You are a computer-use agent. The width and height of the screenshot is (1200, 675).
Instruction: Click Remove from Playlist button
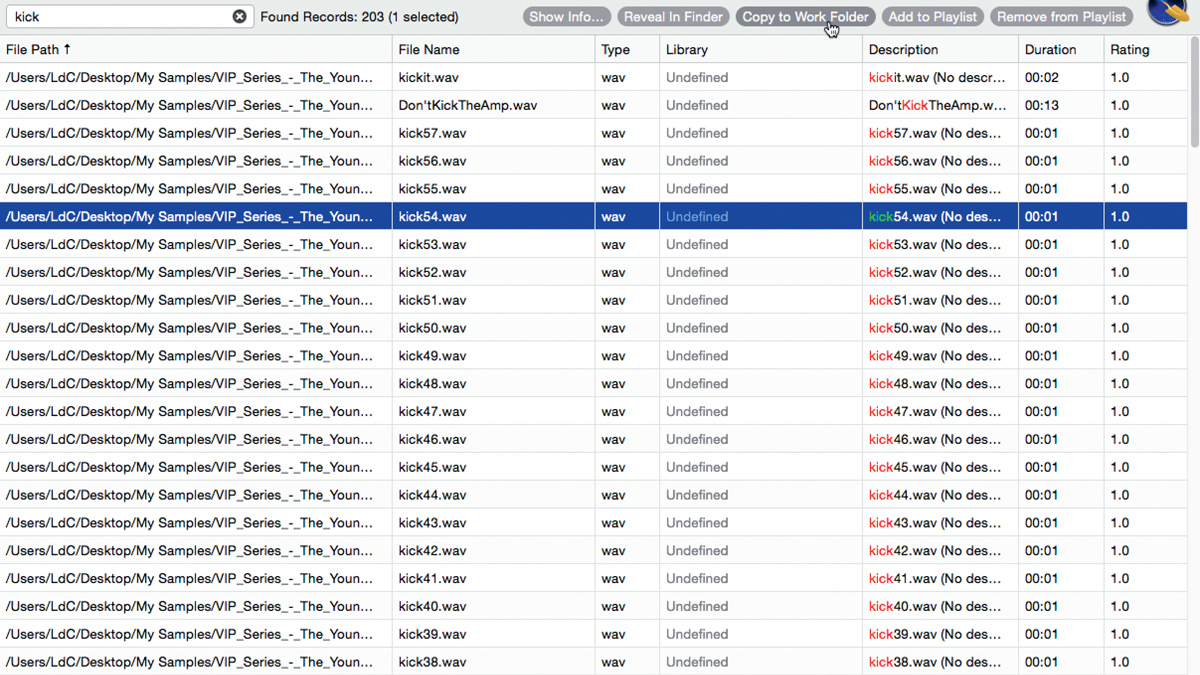tap(1061, 16)
